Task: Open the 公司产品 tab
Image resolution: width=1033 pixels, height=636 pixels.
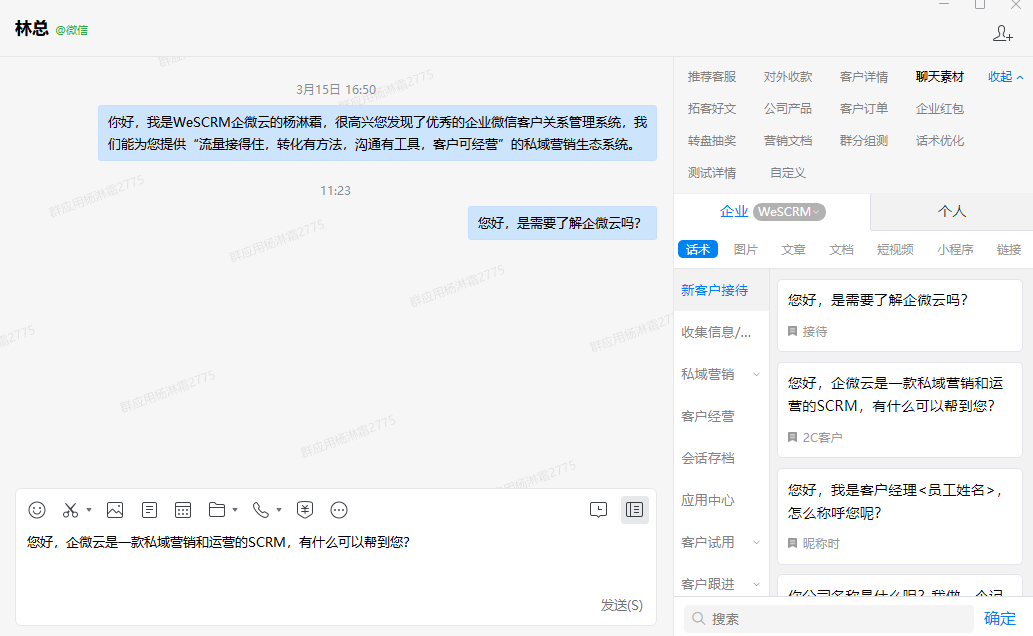Action: click(788, 109)
